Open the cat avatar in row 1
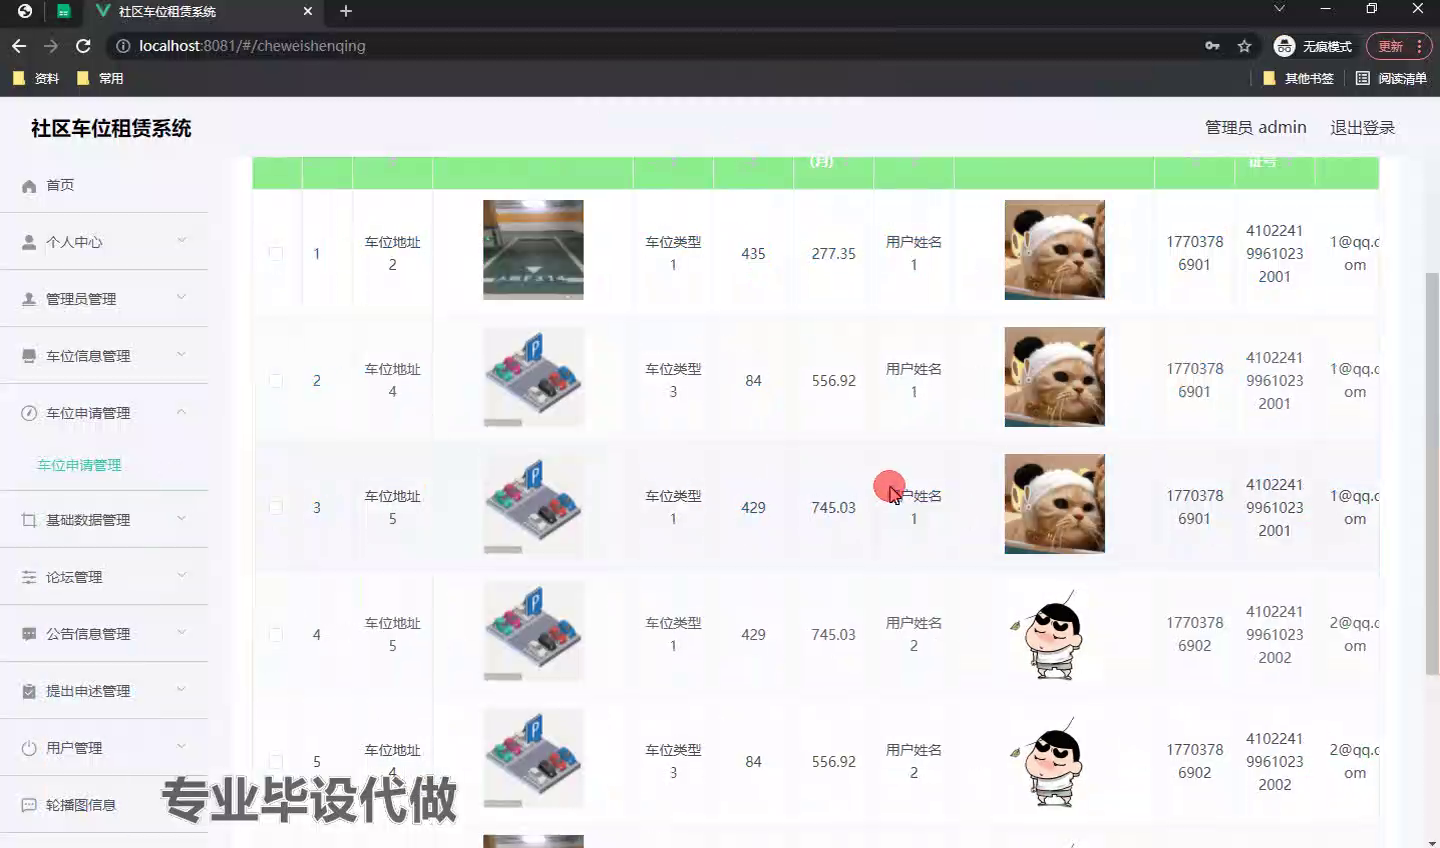Image resolution: width=1440 pixels, height=848 pixels. (x=1054, y=250)
